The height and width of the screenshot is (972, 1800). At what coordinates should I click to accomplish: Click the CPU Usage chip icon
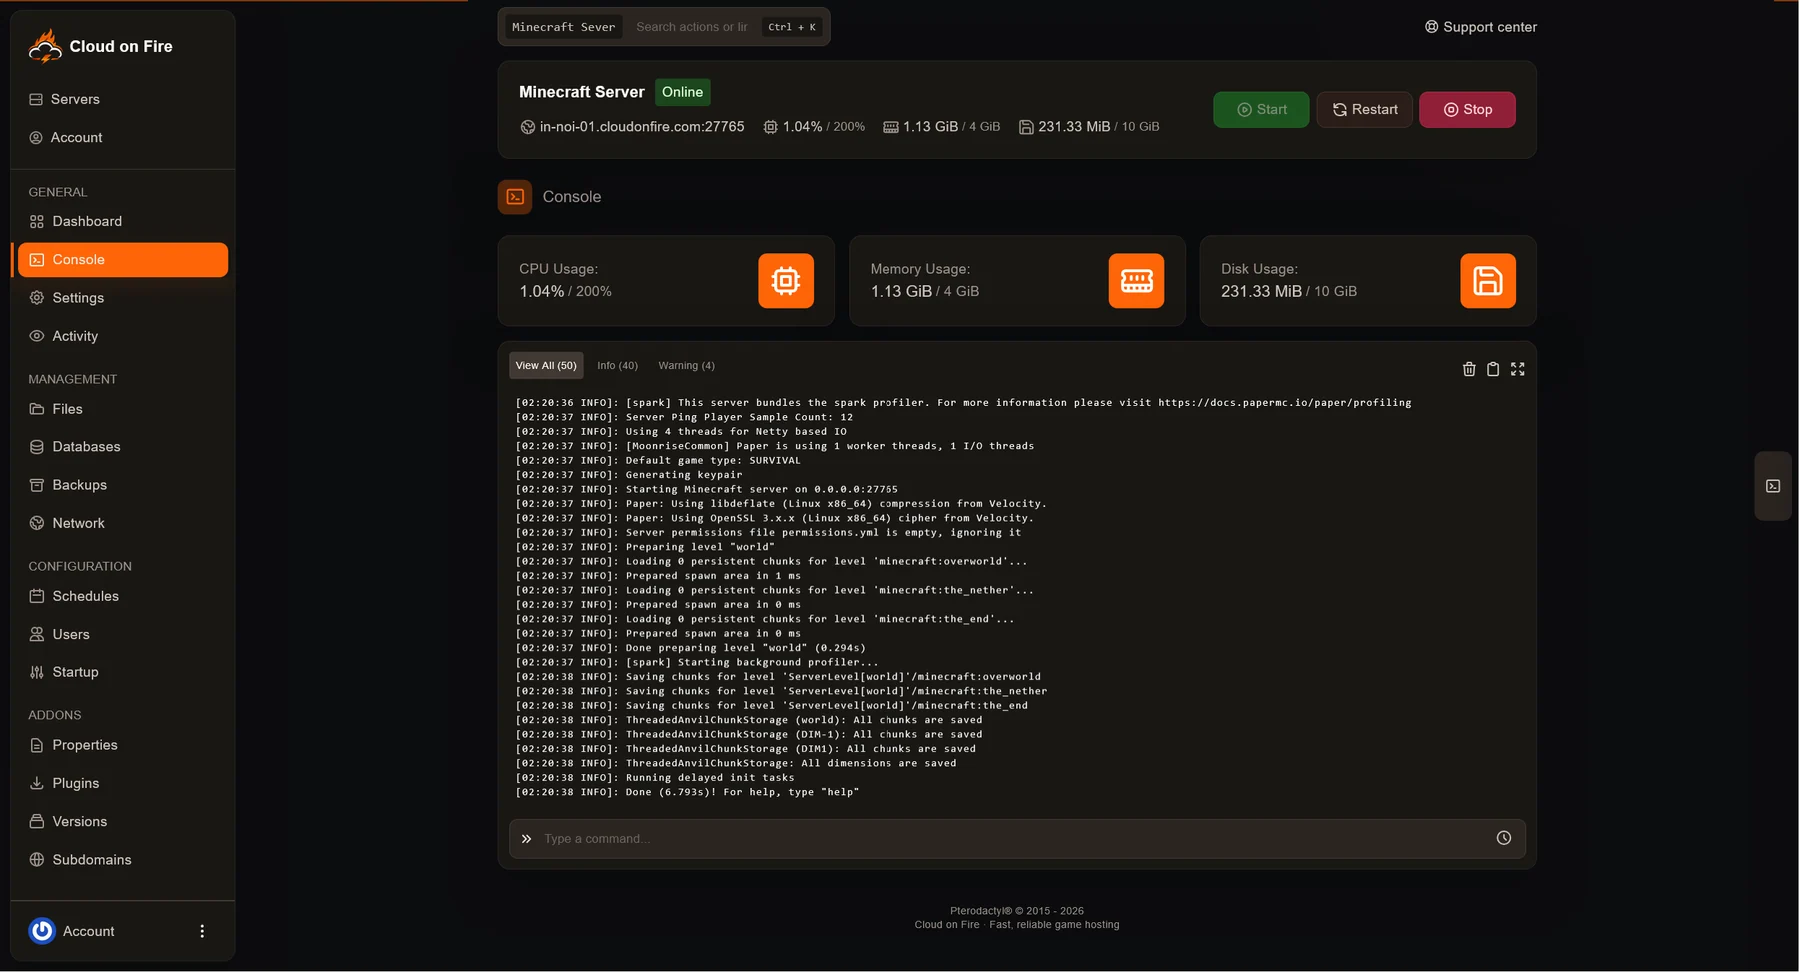pos(786,281)
